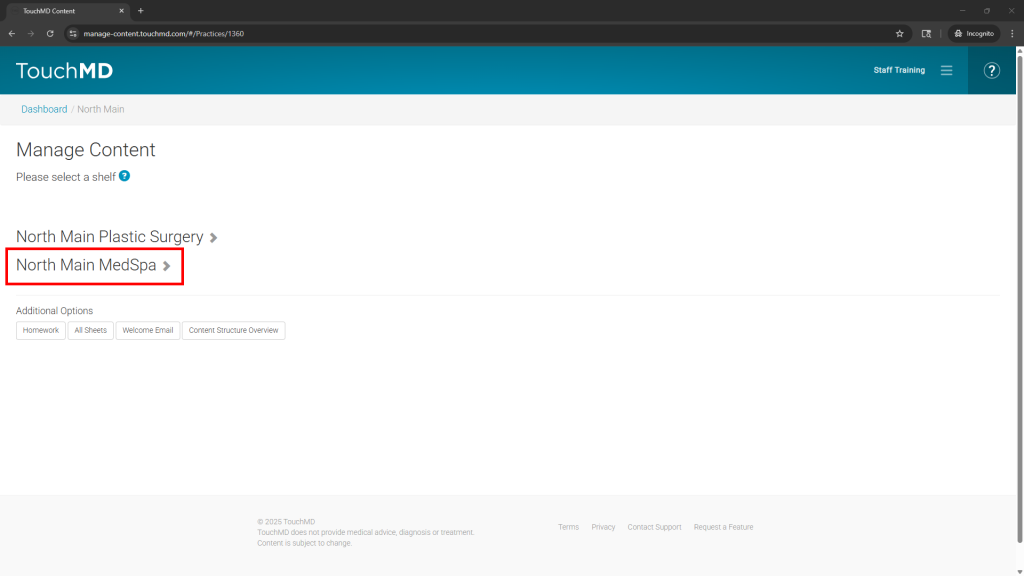Click the Homework button
1024x576 pixels.
point(40,330)
